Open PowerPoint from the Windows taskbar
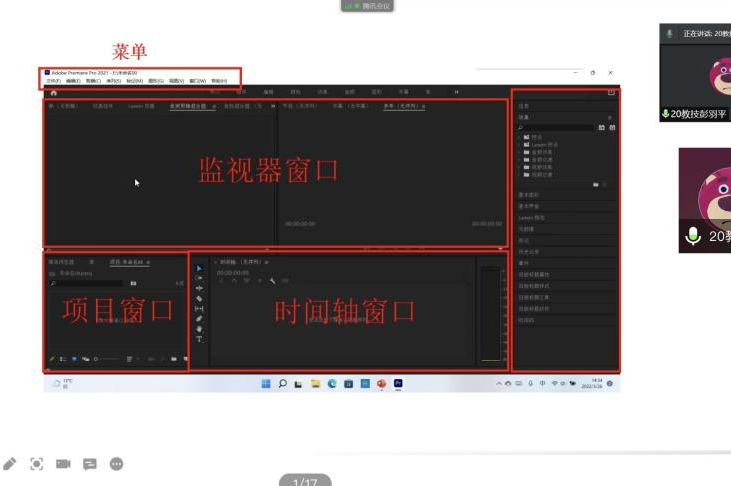The width and height of the screenshot is (731, 486). [x=381, y=383]
